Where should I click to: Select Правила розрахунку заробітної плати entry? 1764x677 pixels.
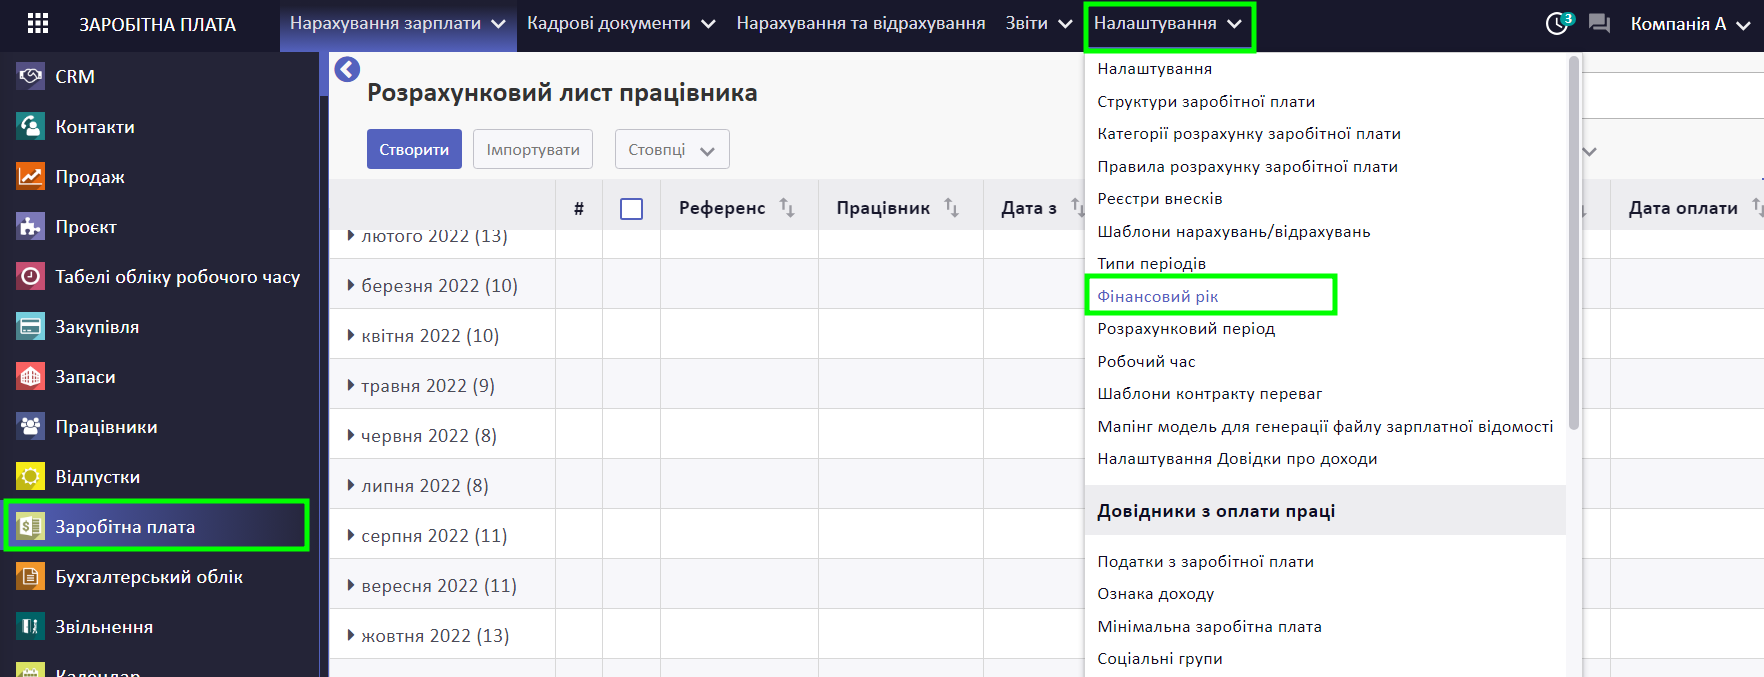pos(1247,166)
